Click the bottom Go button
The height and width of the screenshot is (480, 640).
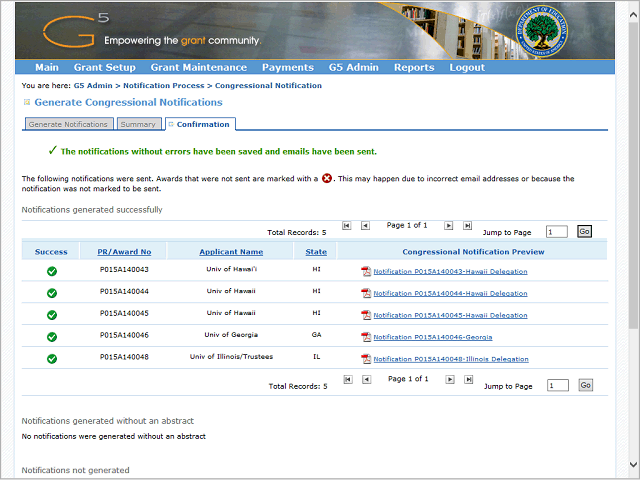[585, 385]
